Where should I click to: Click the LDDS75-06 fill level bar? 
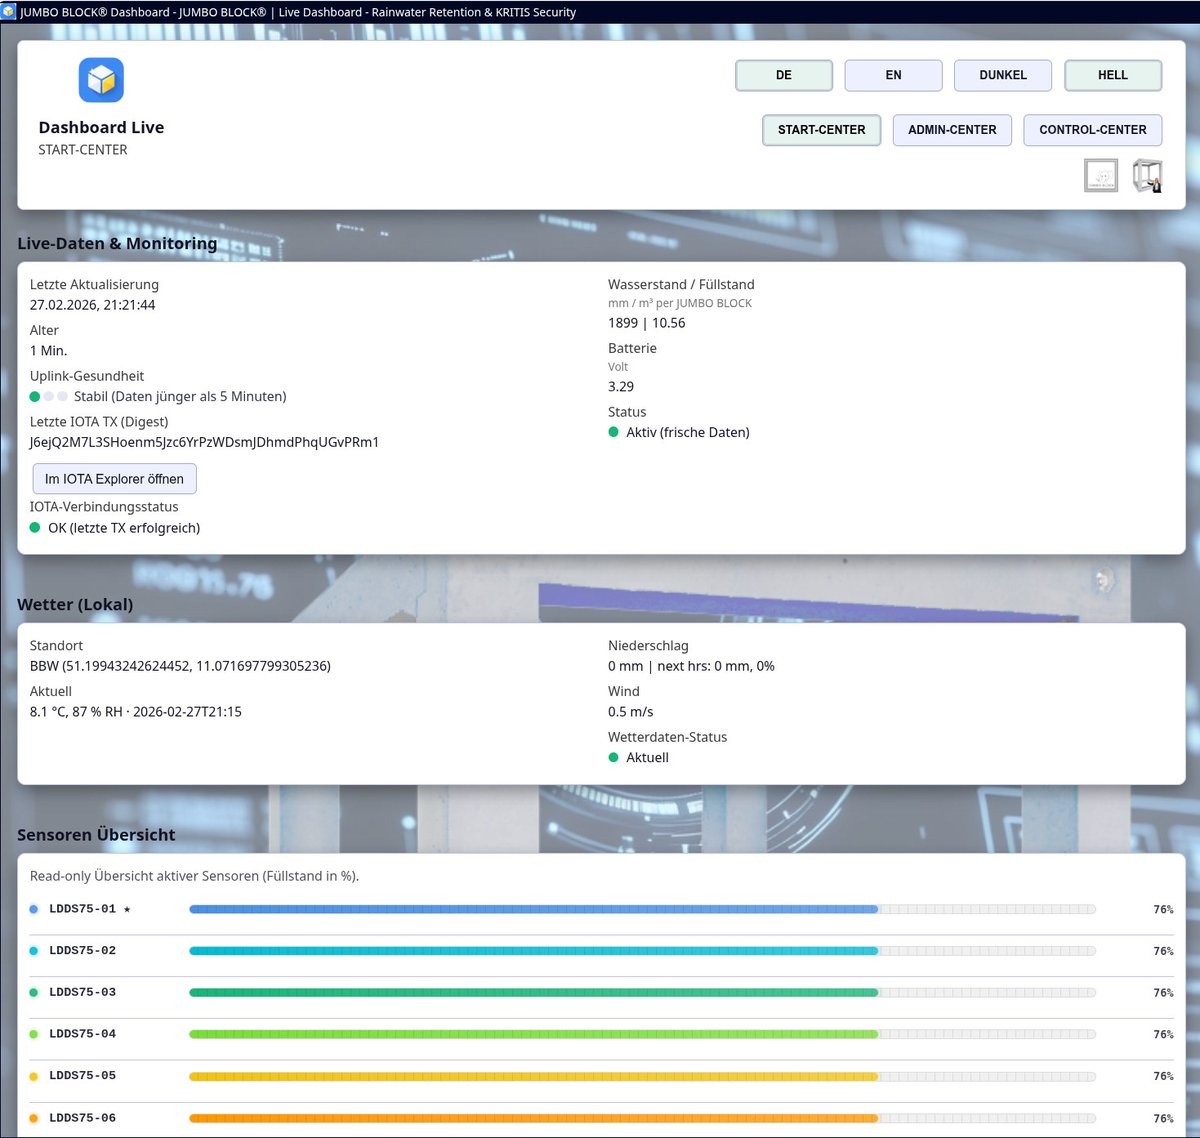pos(643,1118)
